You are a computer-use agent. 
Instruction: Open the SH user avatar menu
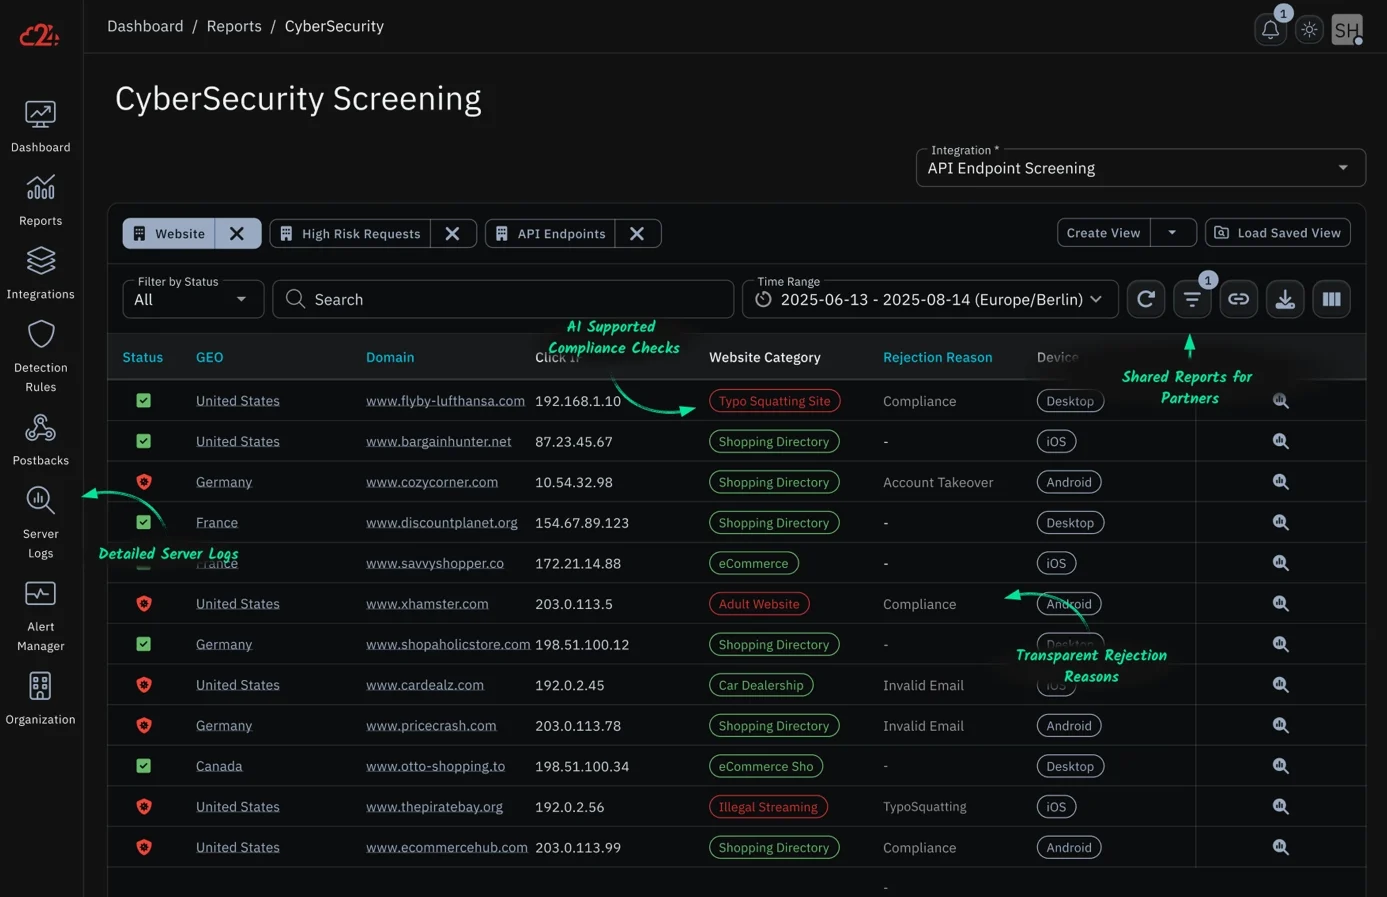tap(1347, 29)
